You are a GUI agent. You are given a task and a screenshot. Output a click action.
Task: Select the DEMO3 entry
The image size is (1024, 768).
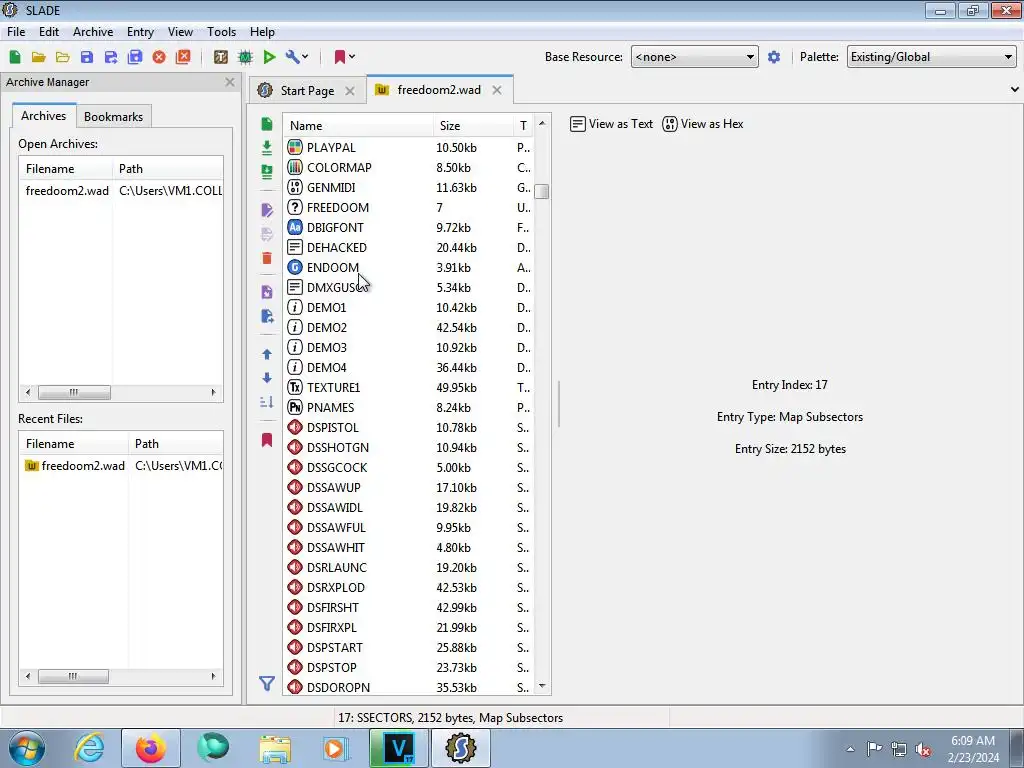pos(409,347)
